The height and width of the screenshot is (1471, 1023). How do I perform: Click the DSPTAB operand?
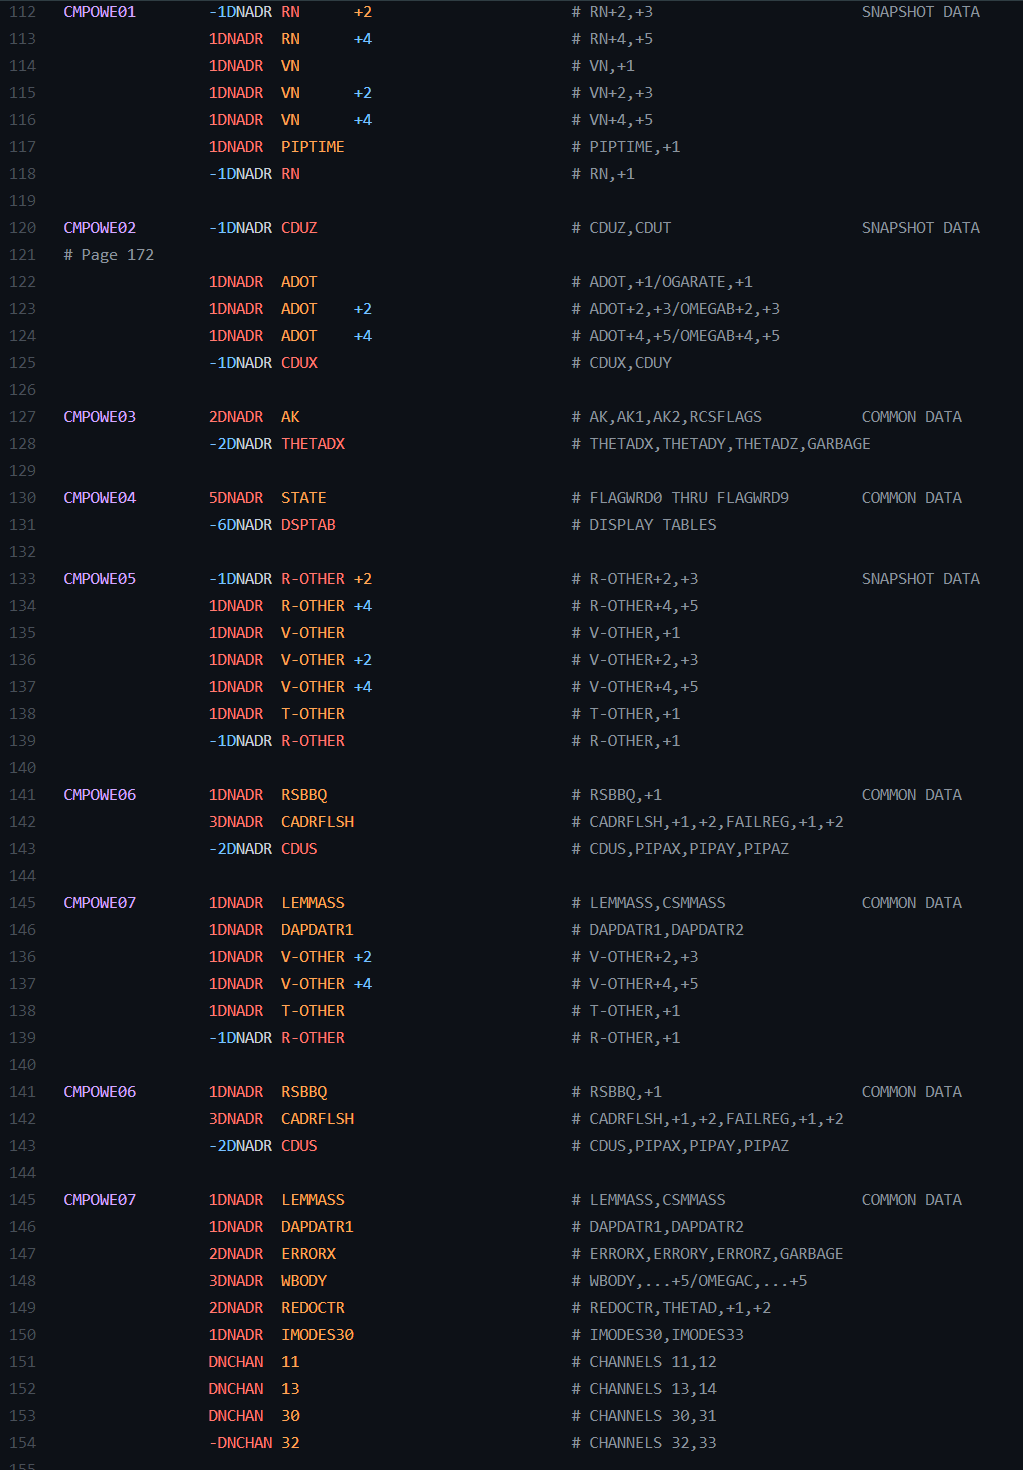coord(308,525)
